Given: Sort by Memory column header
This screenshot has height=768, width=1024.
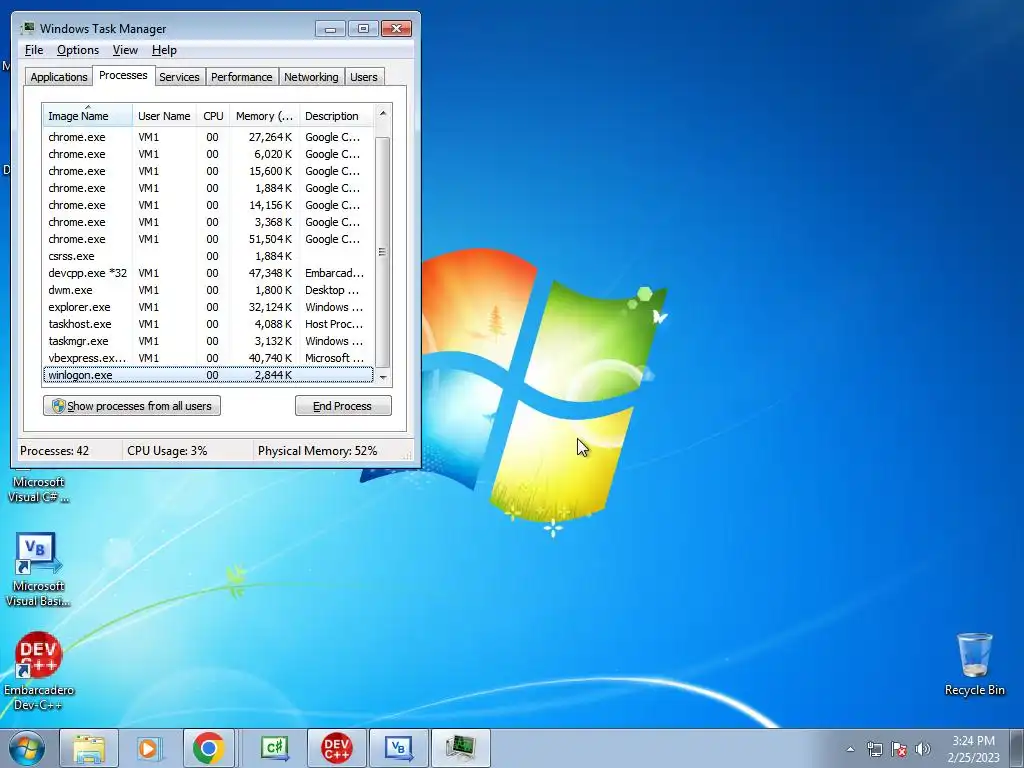Looking at the screenshot, I should pyautogui.click(x=264, y=116).
